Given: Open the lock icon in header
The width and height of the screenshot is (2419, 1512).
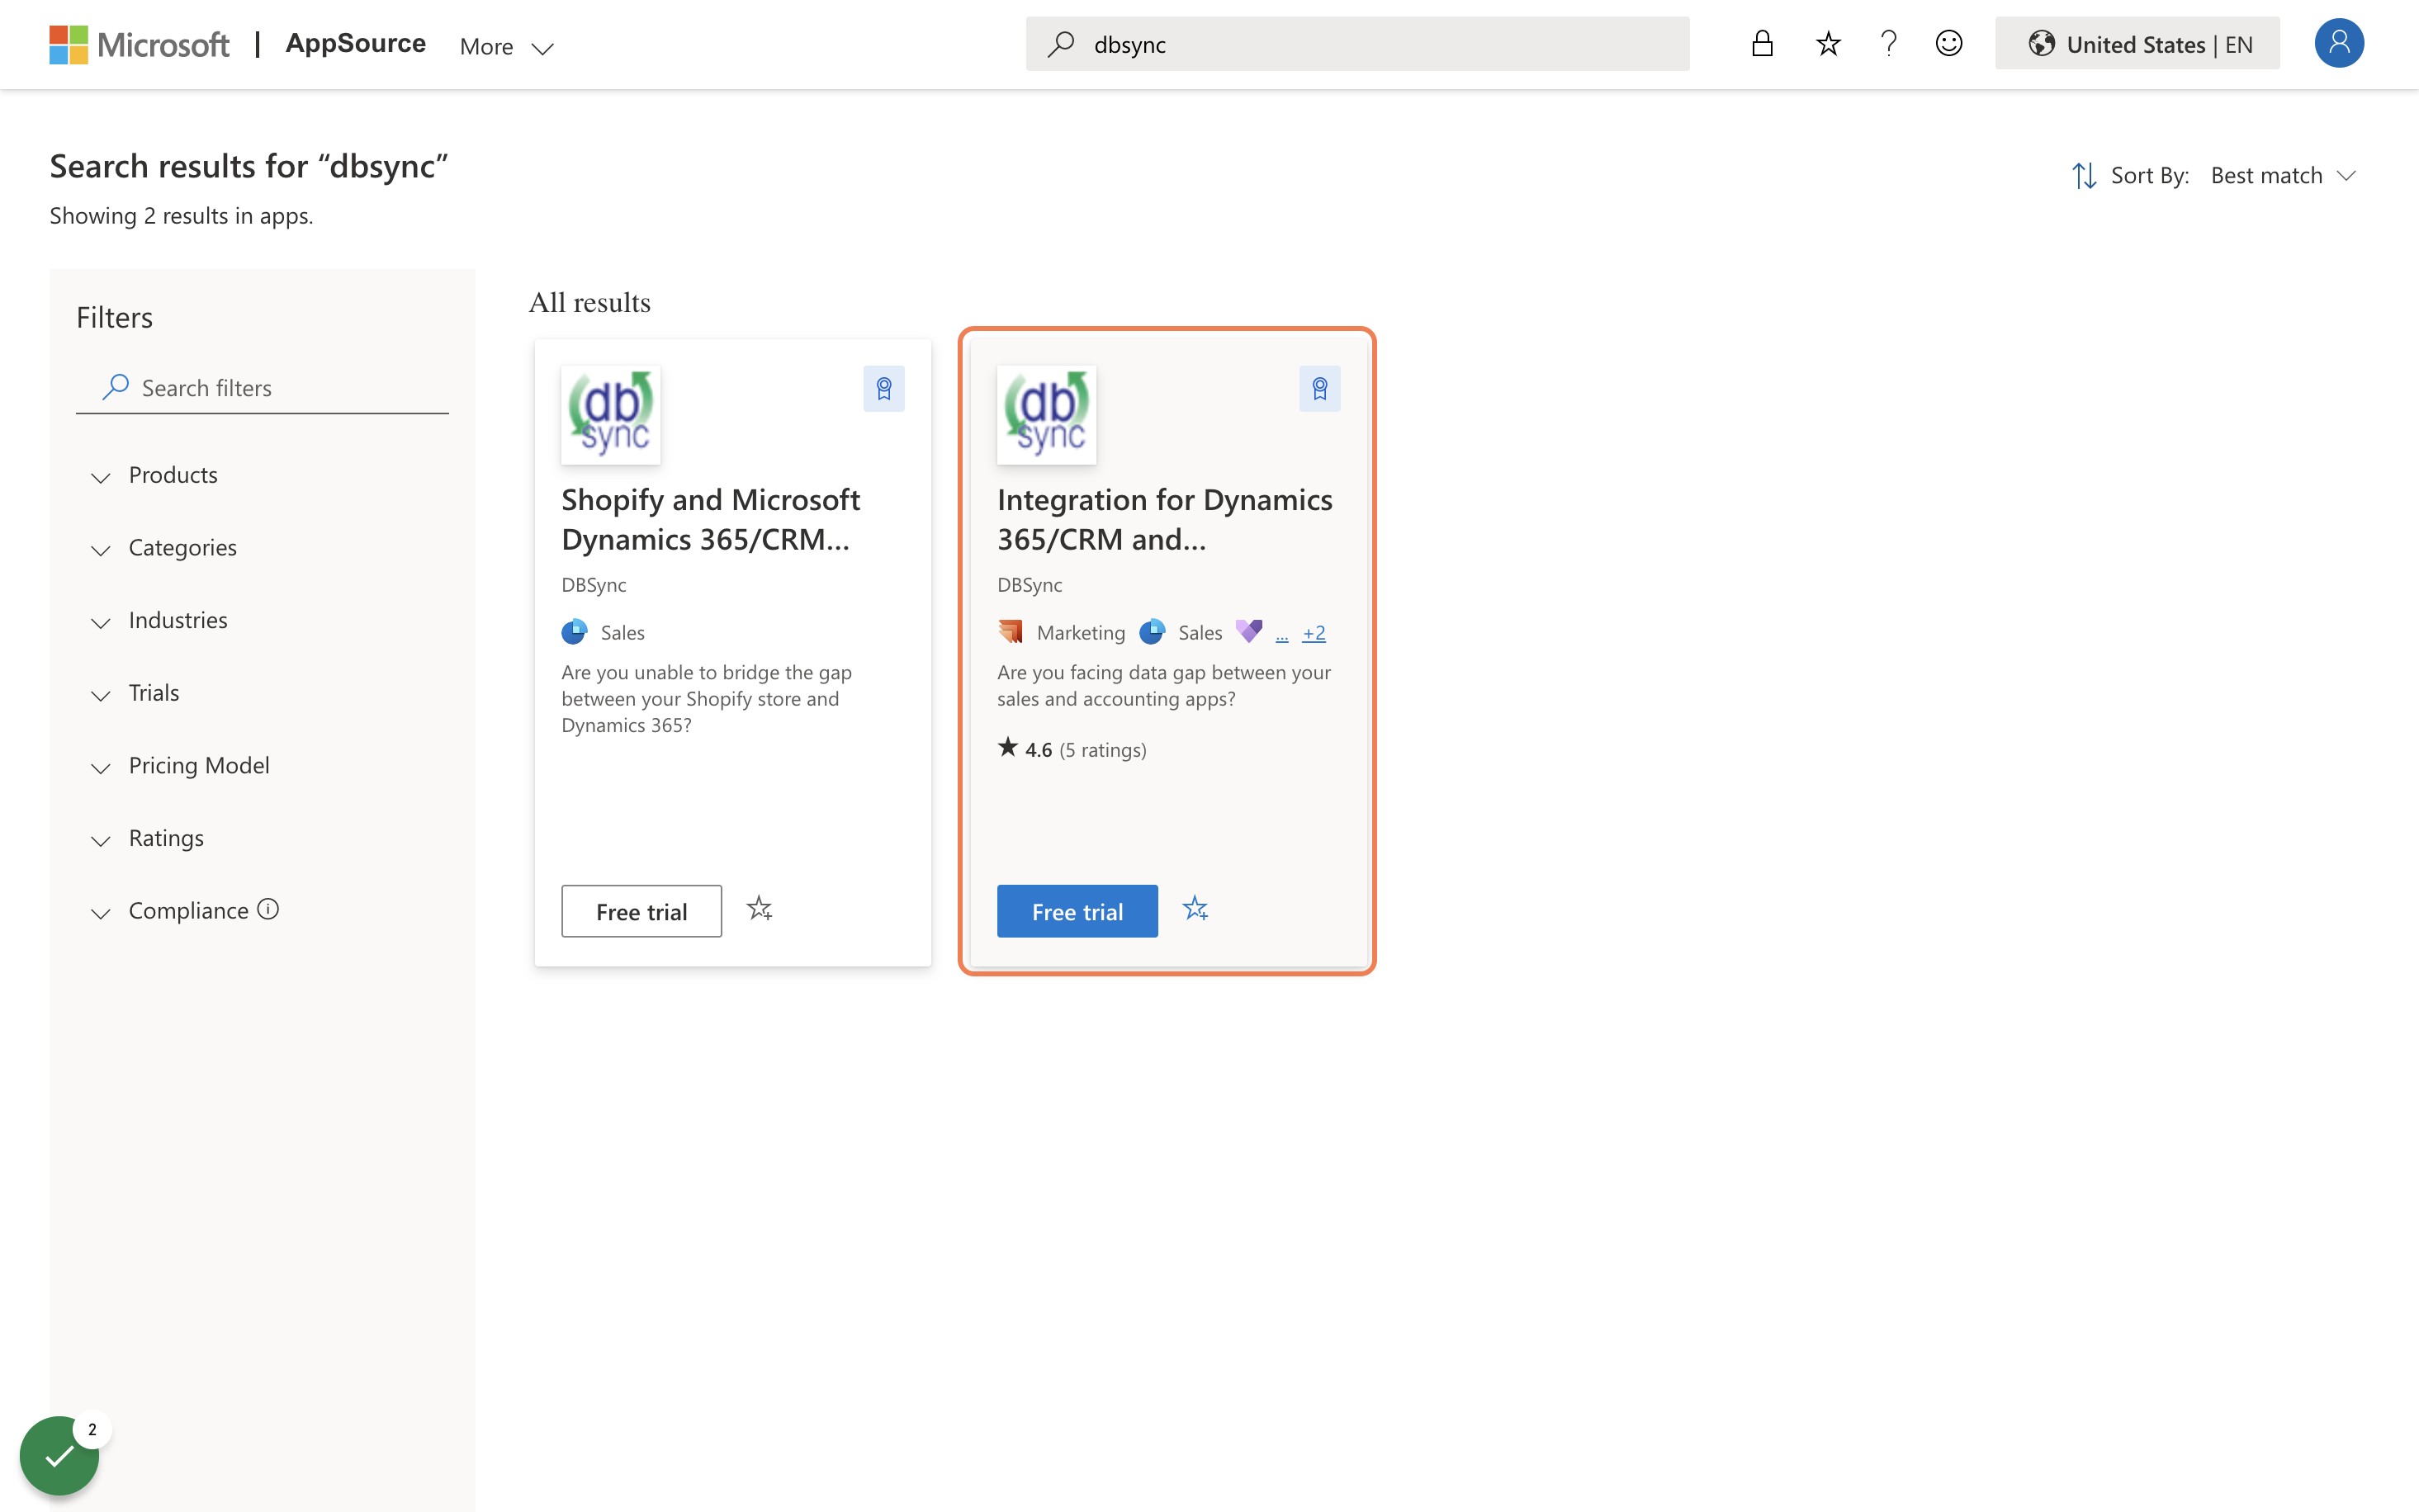Looking at the screenshot, I should click(x=1762, y=44).
